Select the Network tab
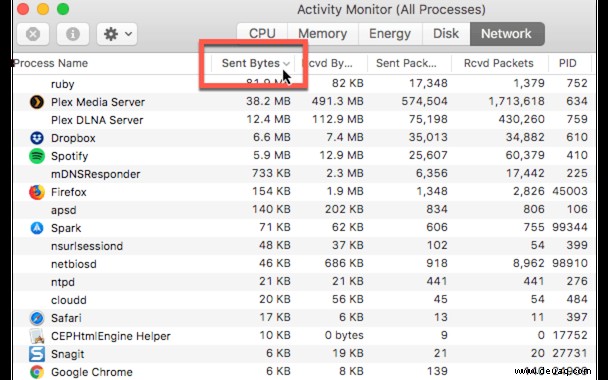Image resolution: width=608 pixels, height=380 pixels. [x=507, y=34]
